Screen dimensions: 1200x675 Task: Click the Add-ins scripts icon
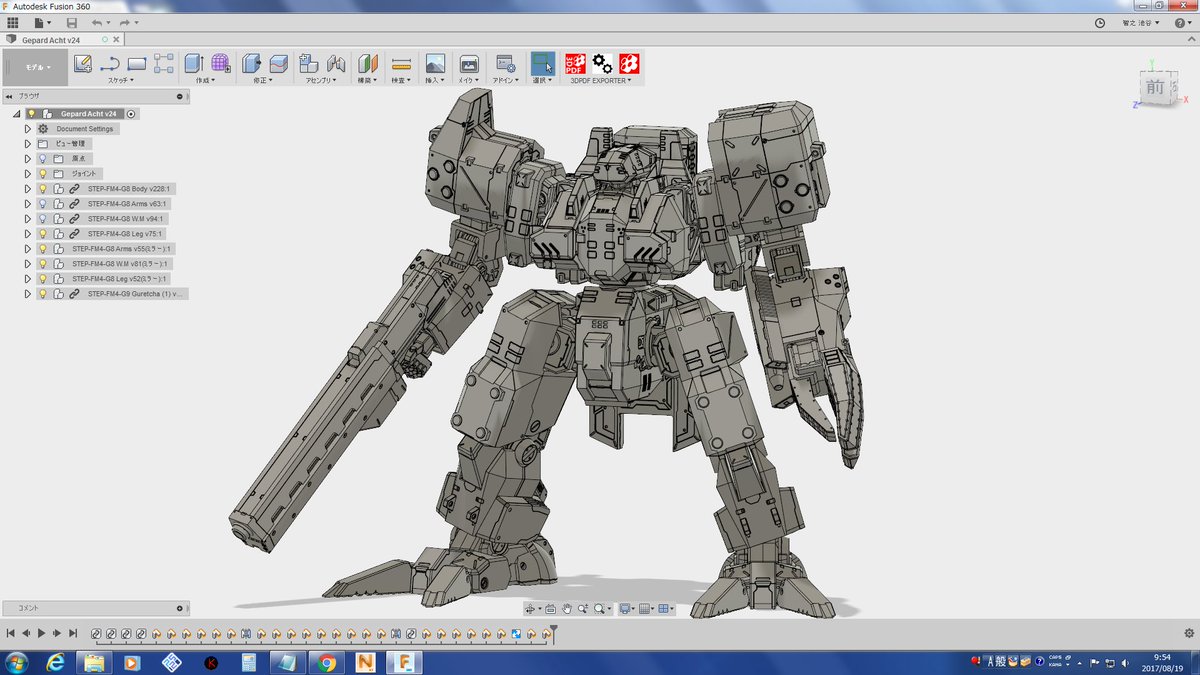click(505, 63)
